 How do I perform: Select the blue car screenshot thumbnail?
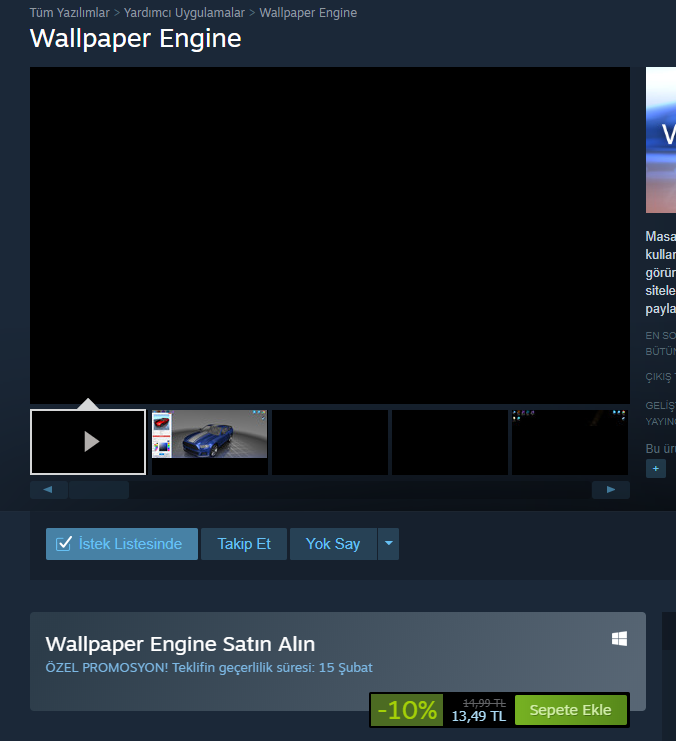[209, 442]
